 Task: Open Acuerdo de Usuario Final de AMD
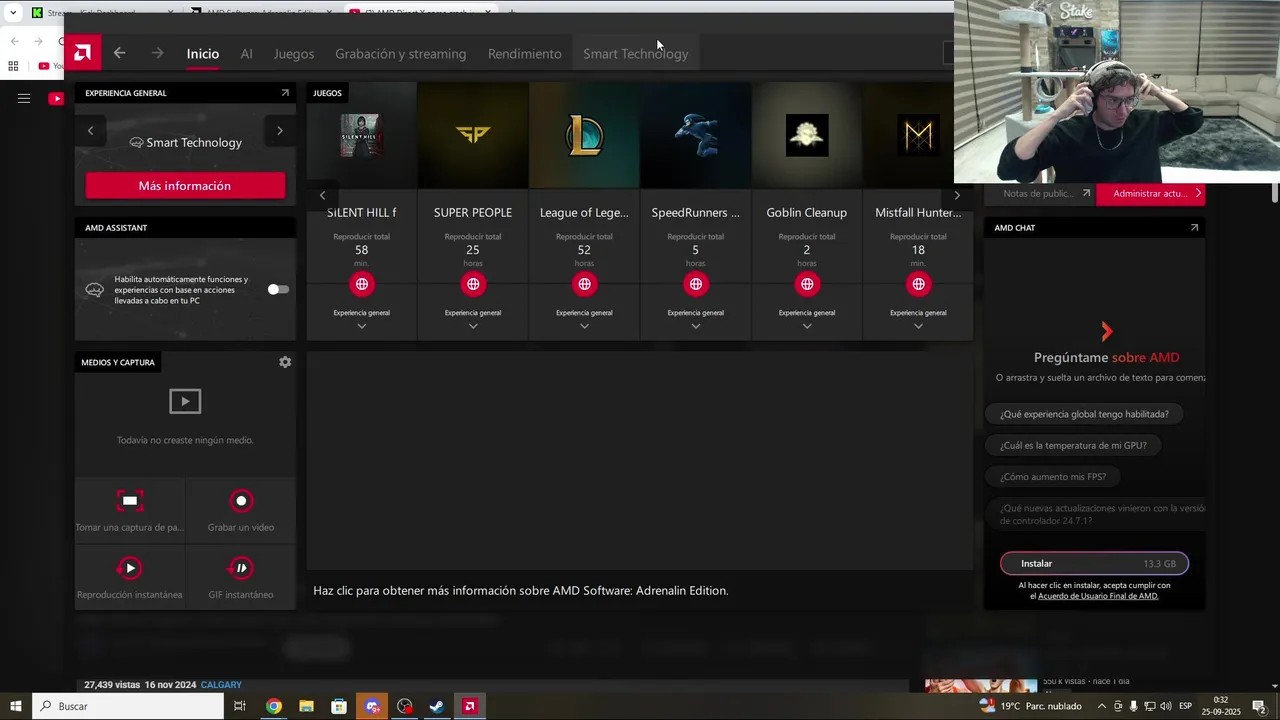1098,596
